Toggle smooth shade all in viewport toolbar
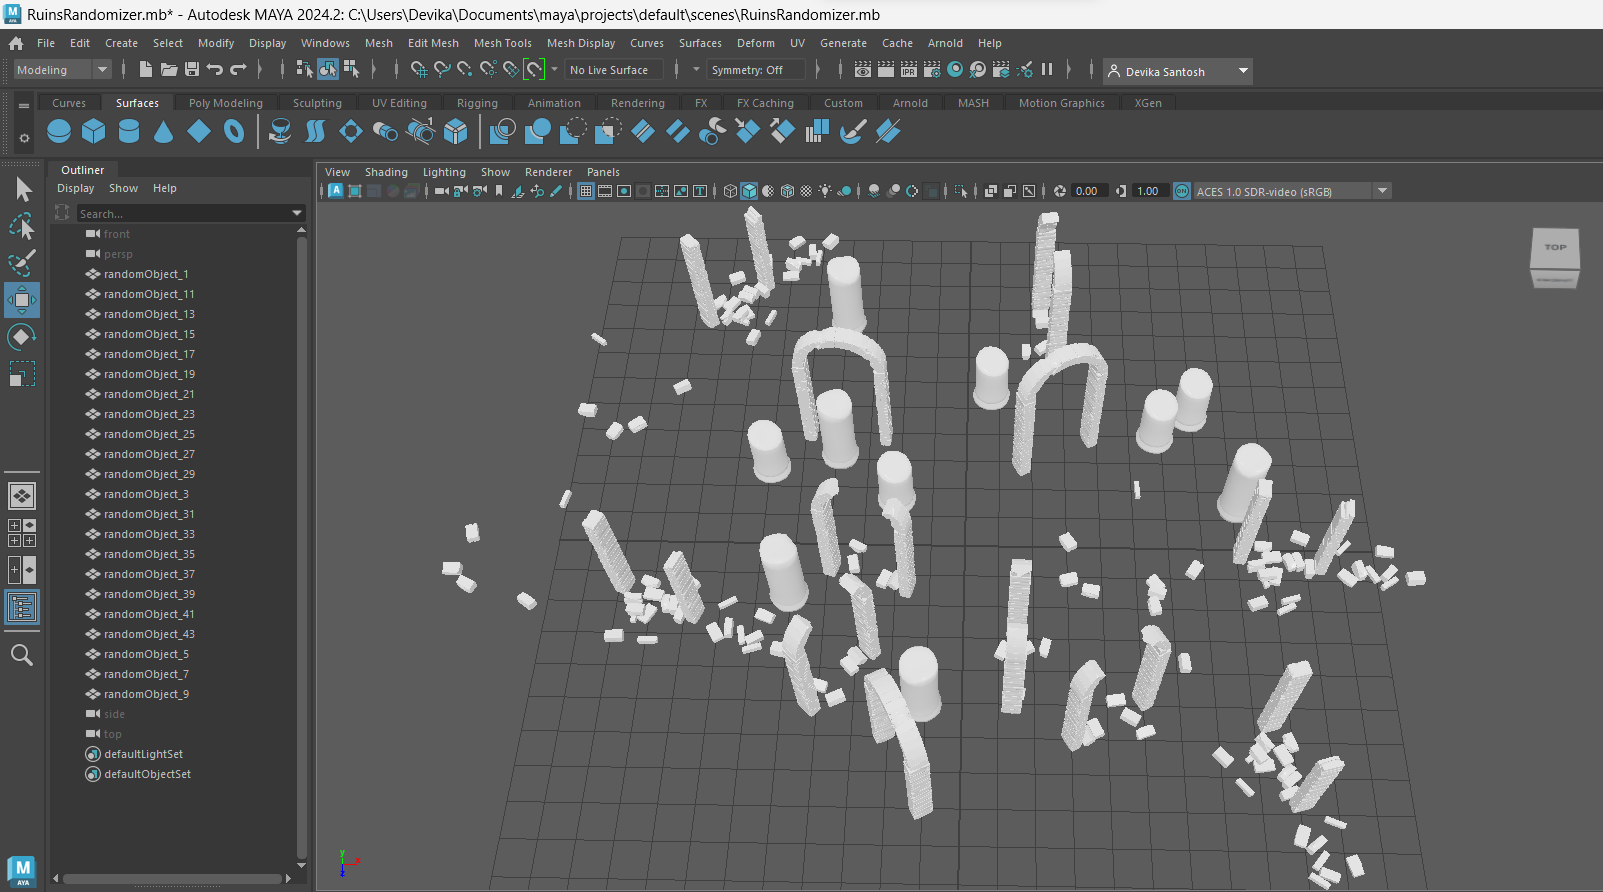1603x892 pixels. (x=749, y=191)
